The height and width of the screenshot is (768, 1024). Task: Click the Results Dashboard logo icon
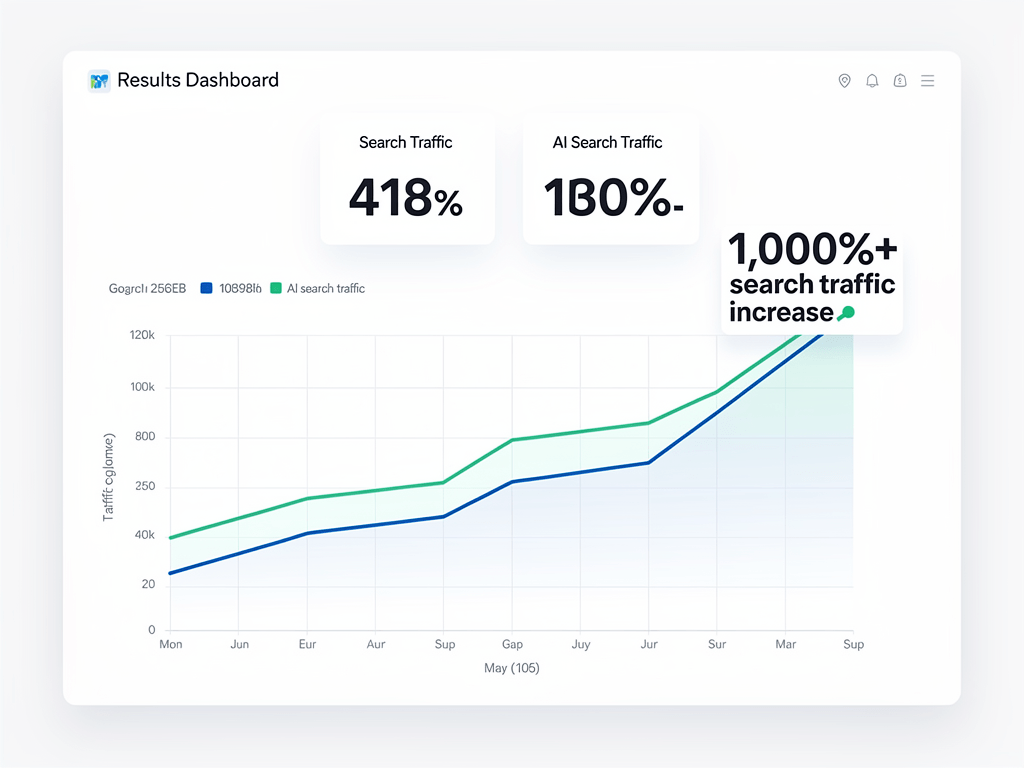(98, 80)
